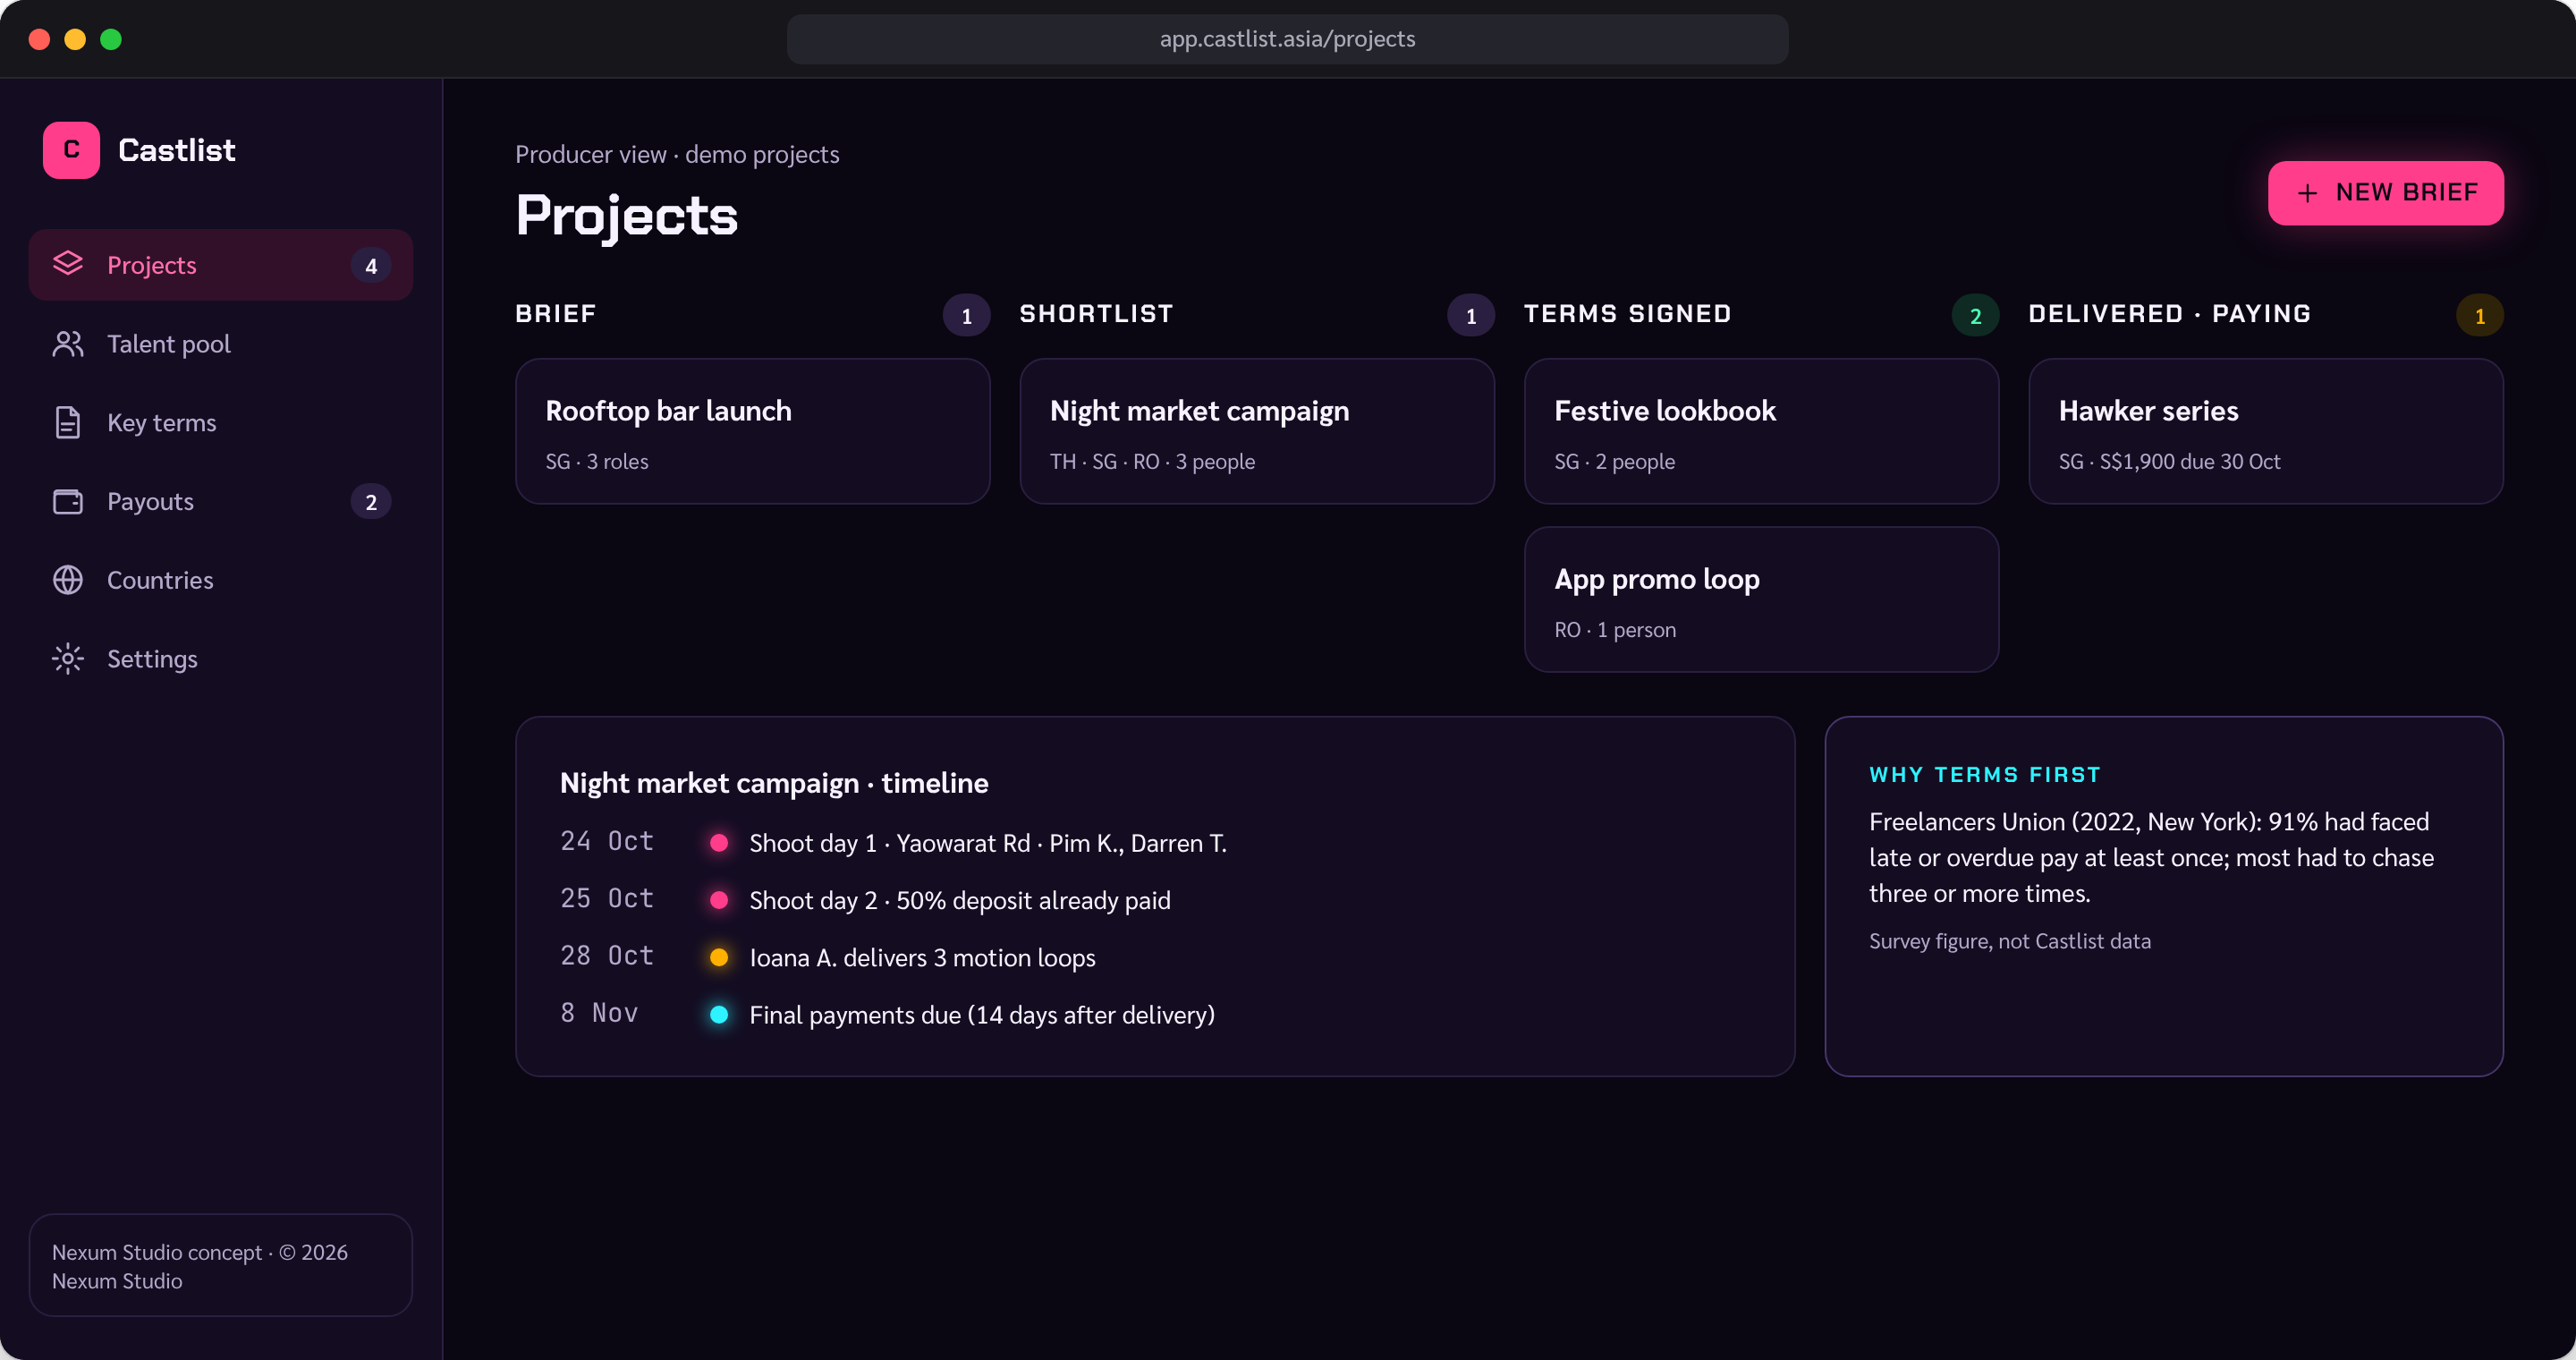Click the Settings gear icon
This screenshot has height=1360, width=2576.
pyautogui.click(x=68, y=658)
